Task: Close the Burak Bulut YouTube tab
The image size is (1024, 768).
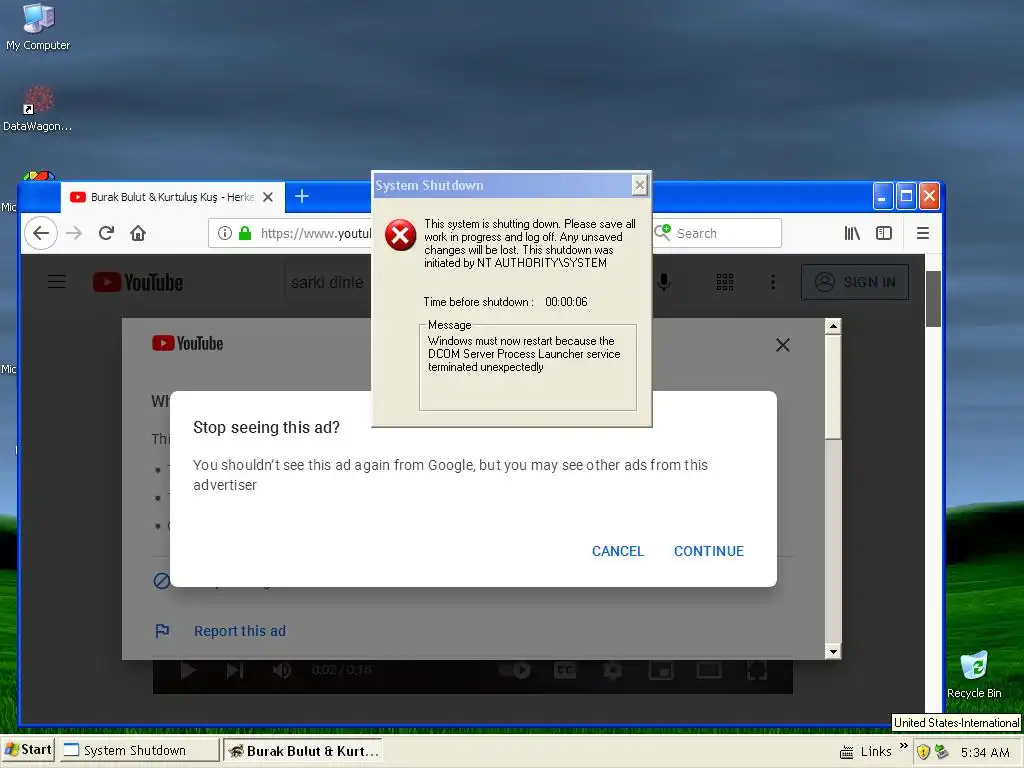Action: coord(268,197)
